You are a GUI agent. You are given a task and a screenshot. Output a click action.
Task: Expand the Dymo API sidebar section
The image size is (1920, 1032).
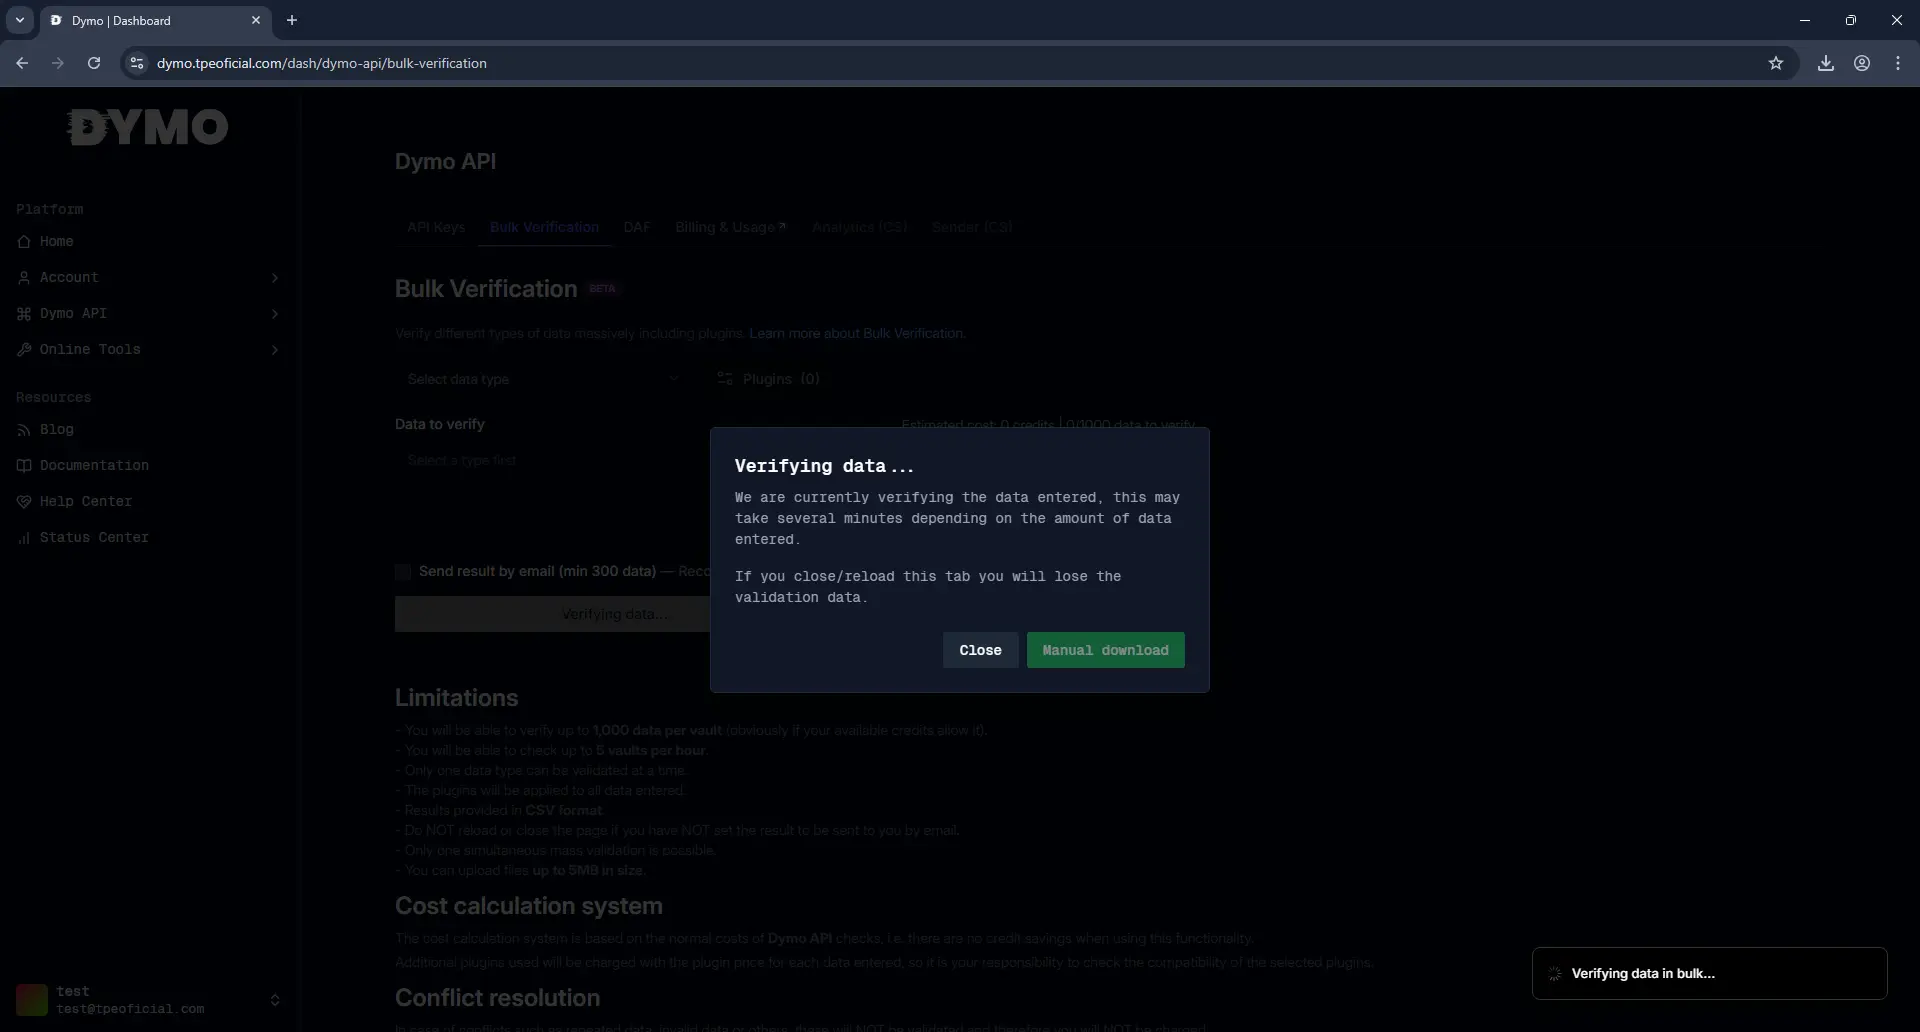click(148, 314)
